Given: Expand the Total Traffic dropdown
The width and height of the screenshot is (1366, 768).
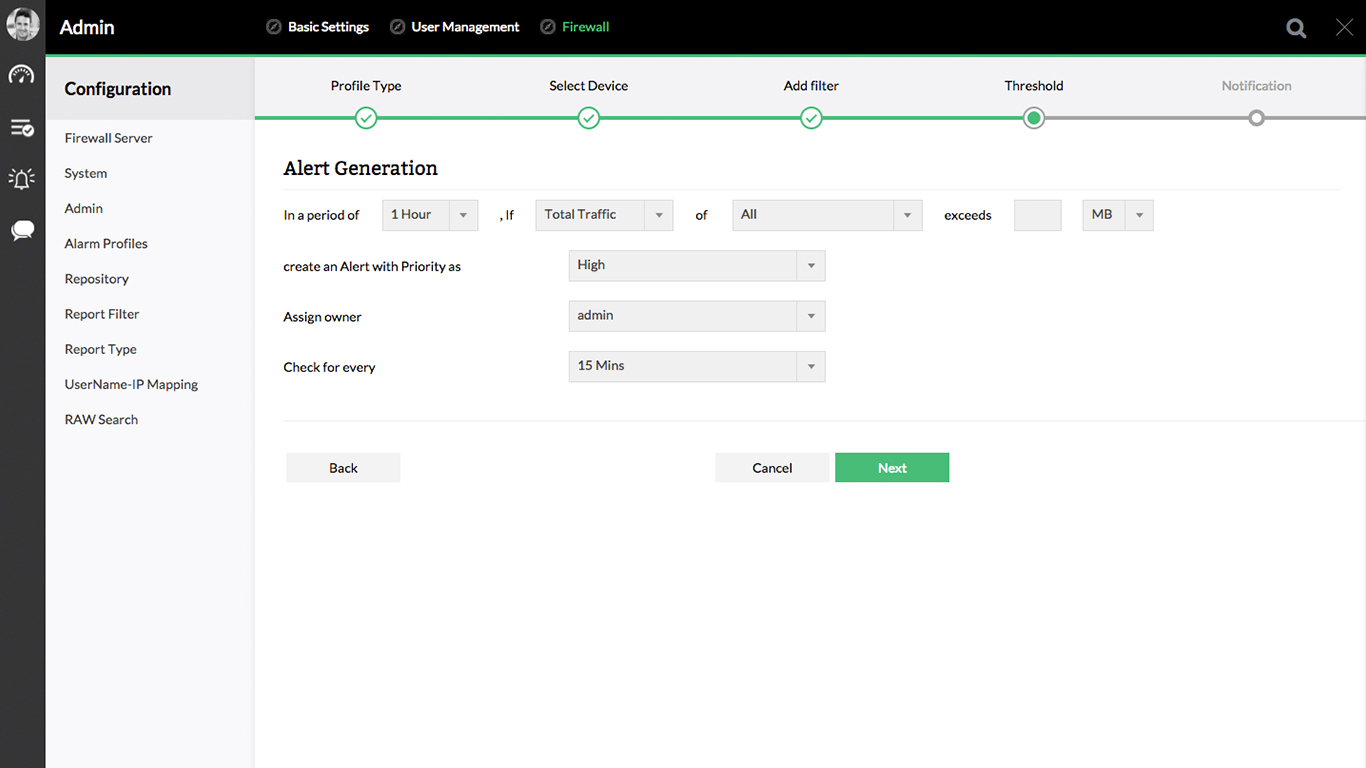Looking at the screenshot, I should [x=604, y=215].
